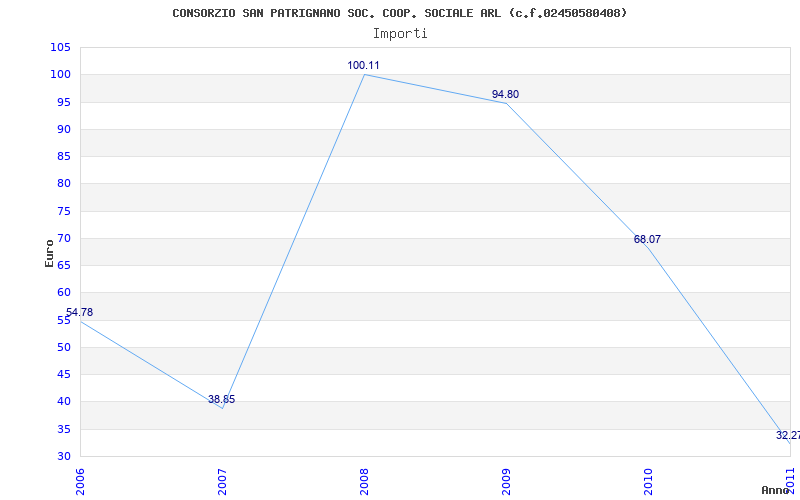The height and width of the screenshot is (500, 800).
Task: Click the 90 y-axis tick label
Action: coord(64,129)
